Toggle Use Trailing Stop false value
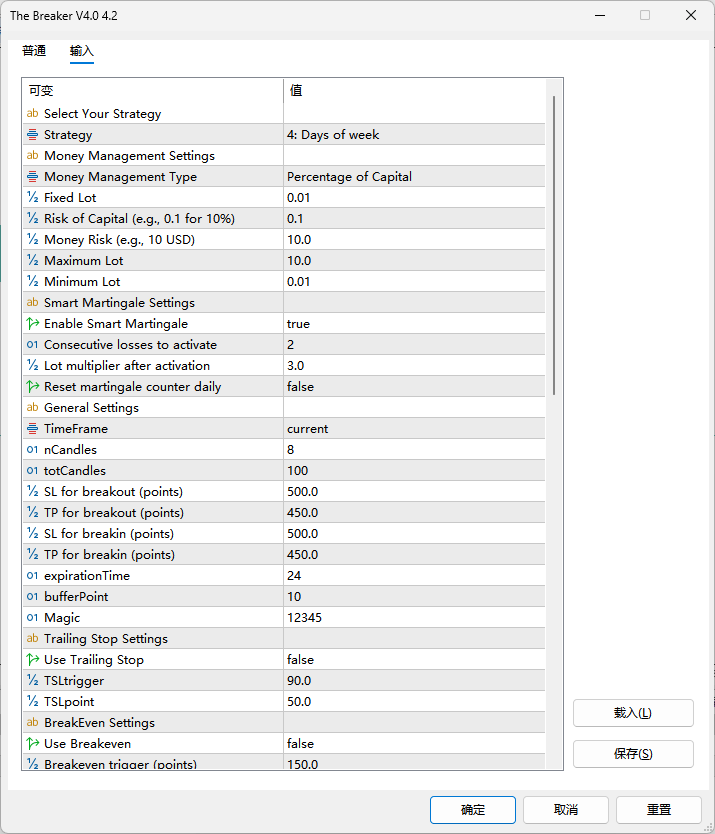Image resolution: width=715 pixels, height=834 pixels. pyautogui.click(x=414, y=660)
